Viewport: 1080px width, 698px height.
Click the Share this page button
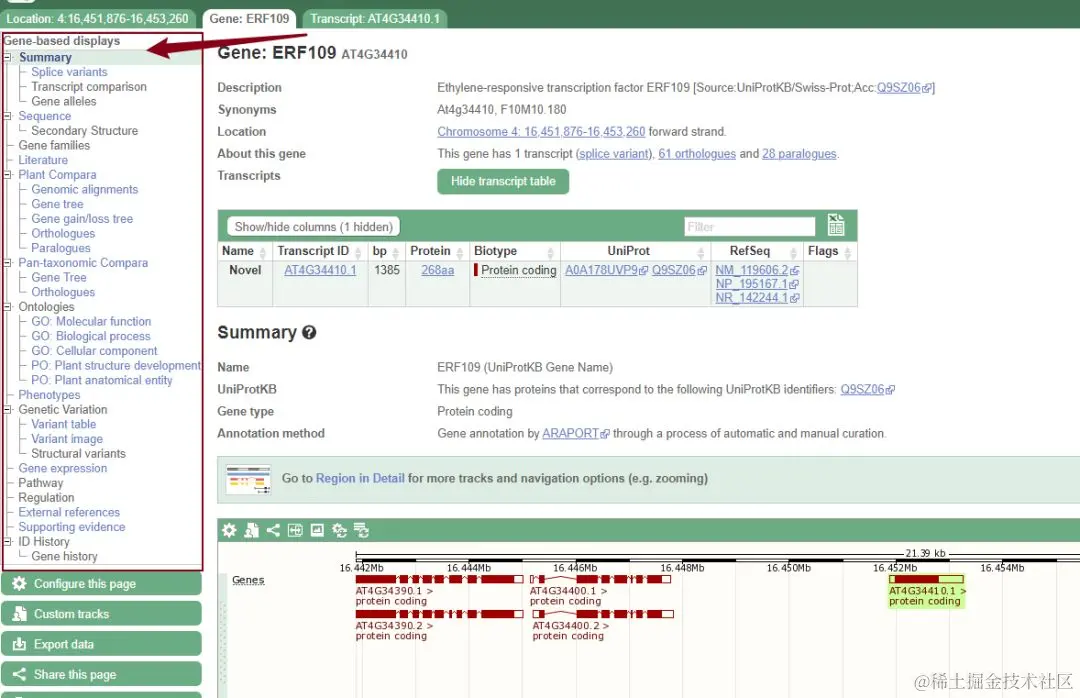tap(101, 675)
